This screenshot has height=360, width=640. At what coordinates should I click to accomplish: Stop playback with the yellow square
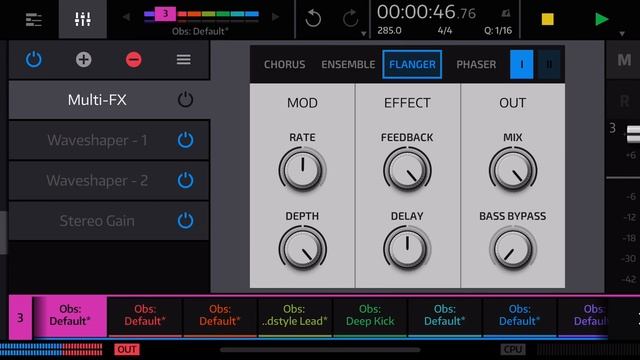click(x=547, y=19)
